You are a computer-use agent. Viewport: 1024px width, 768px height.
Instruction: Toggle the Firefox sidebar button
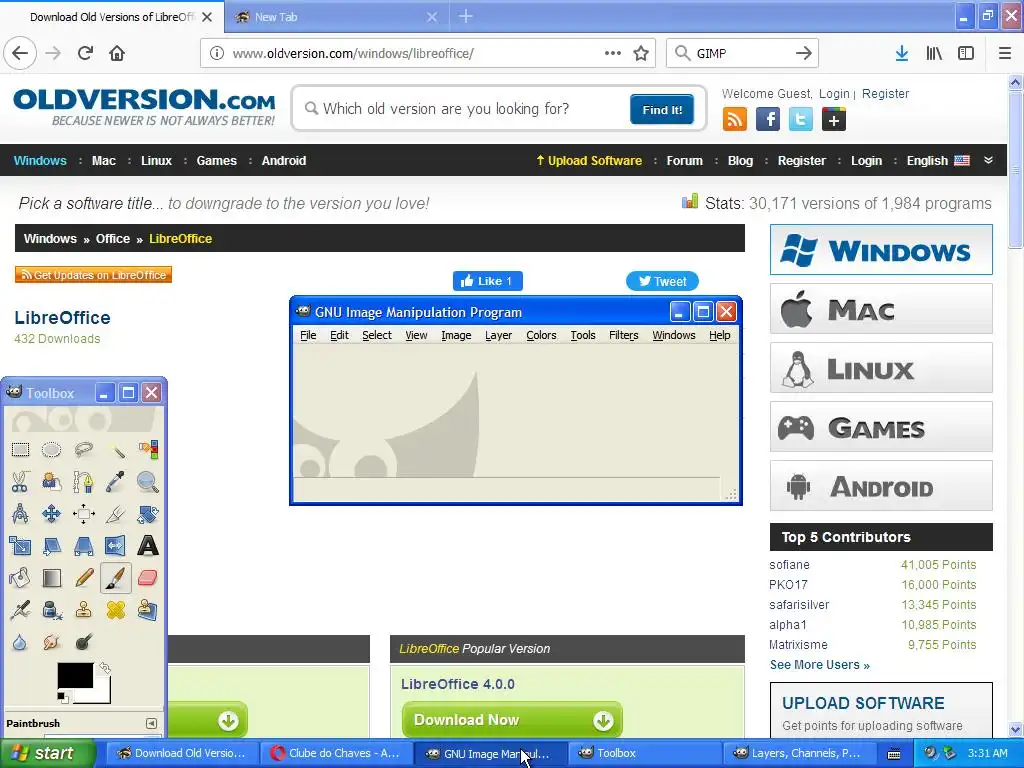(x=966, y=53)
